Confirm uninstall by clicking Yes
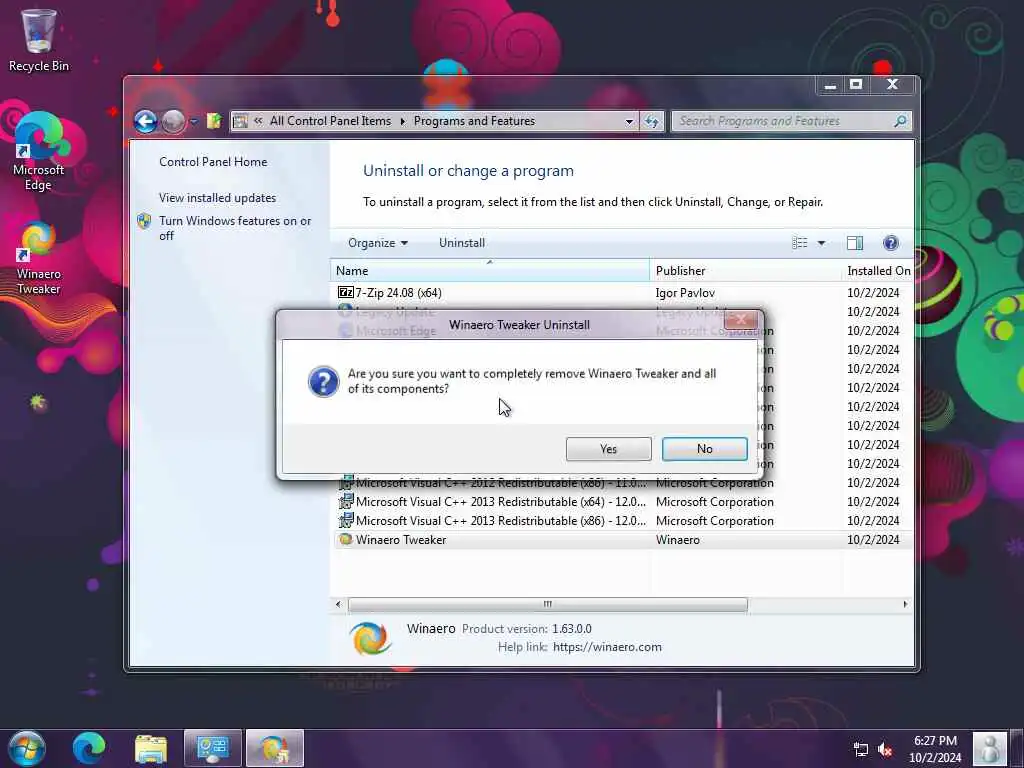The height and width of the screenshot is (768, 1024). 609,449
